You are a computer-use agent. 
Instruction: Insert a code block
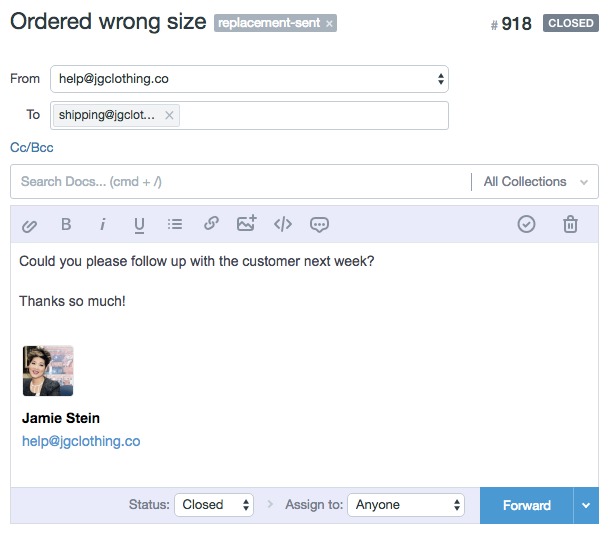283,224
